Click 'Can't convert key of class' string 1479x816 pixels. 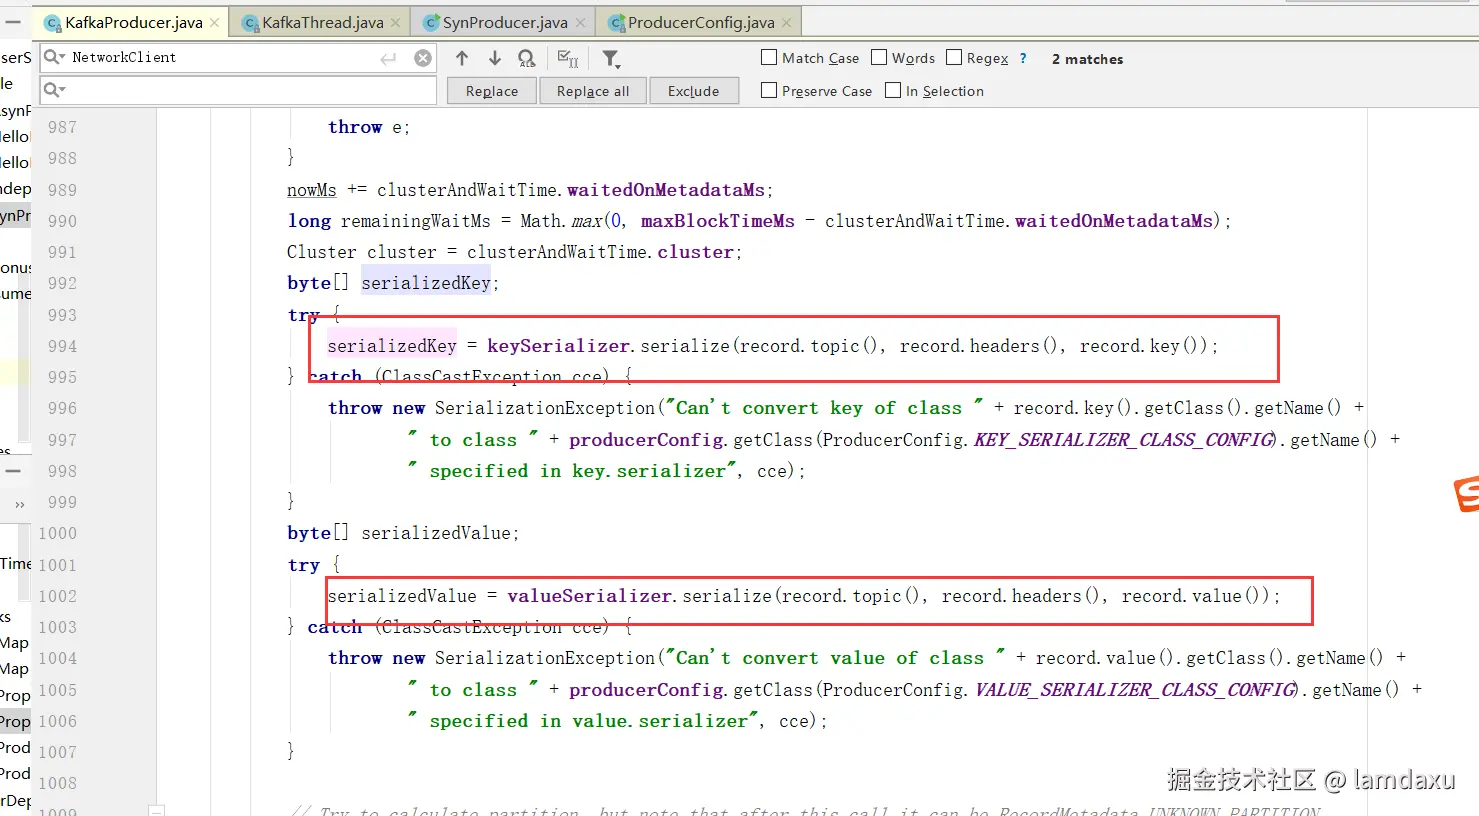pyautogui.click(x=824, y=408)
